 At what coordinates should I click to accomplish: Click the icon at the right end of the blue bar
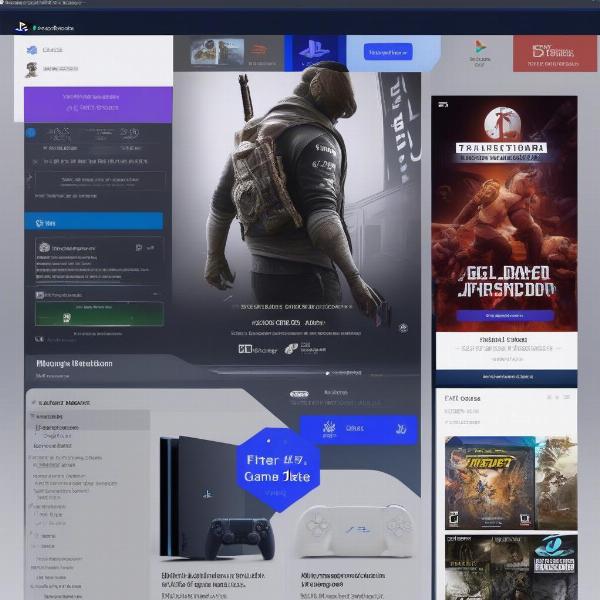coord(401,429)
